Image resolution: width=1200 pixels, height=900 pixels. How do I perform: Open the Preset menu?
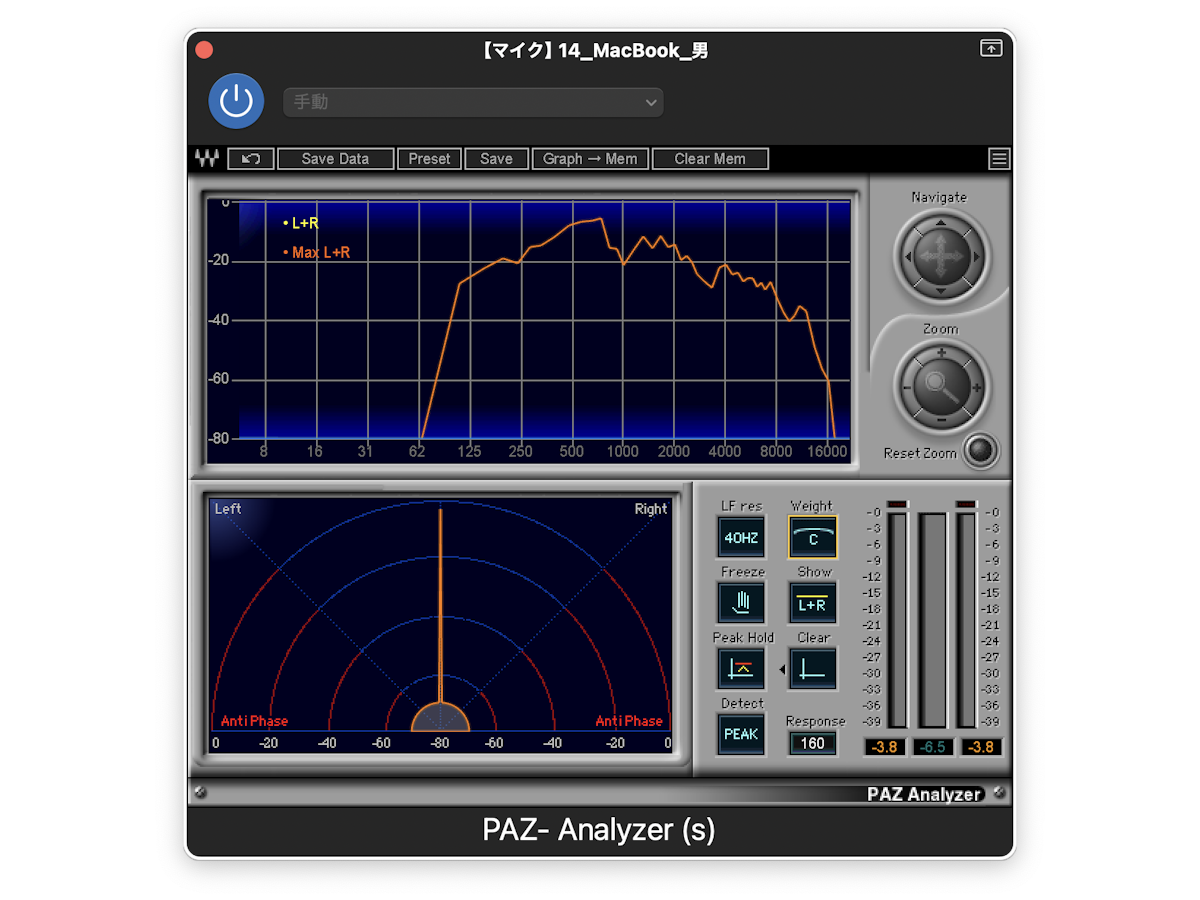[x=429, y=158]
